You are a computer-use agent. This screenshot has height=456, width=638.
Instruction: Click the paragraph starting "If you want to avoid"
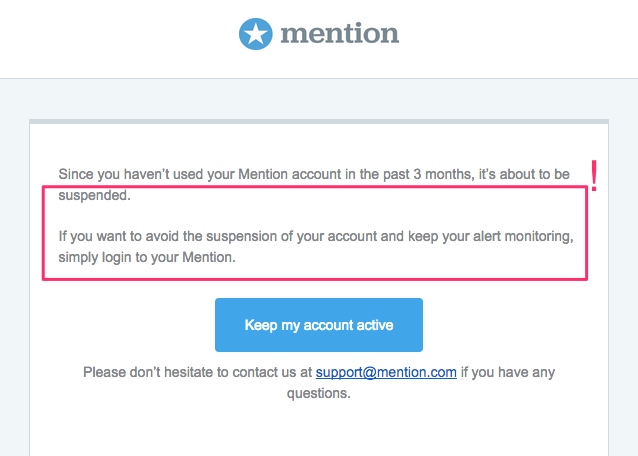316,247
